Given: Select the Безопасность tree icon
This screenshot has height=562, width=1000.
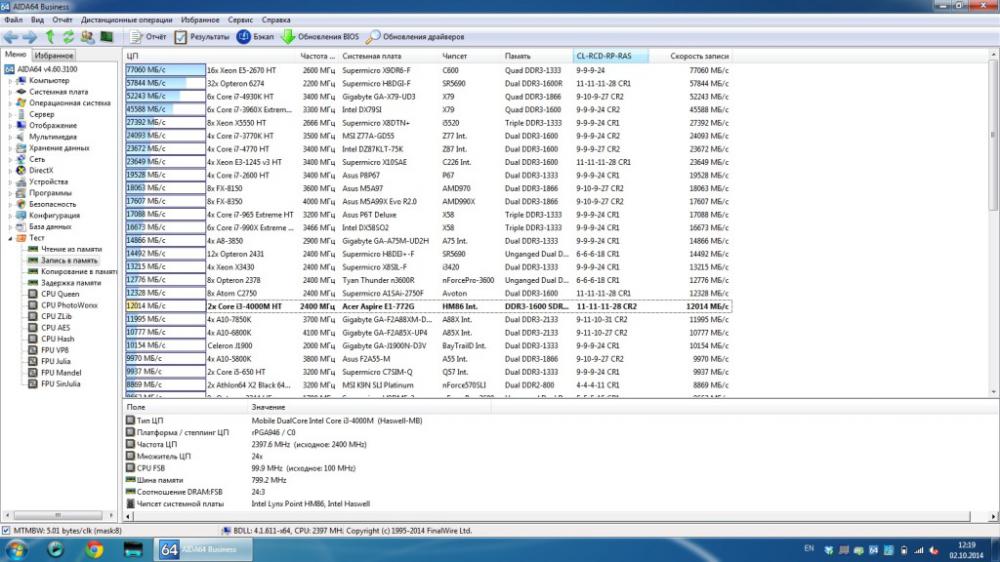Looking at the screenshot, I should coord(21,204).
